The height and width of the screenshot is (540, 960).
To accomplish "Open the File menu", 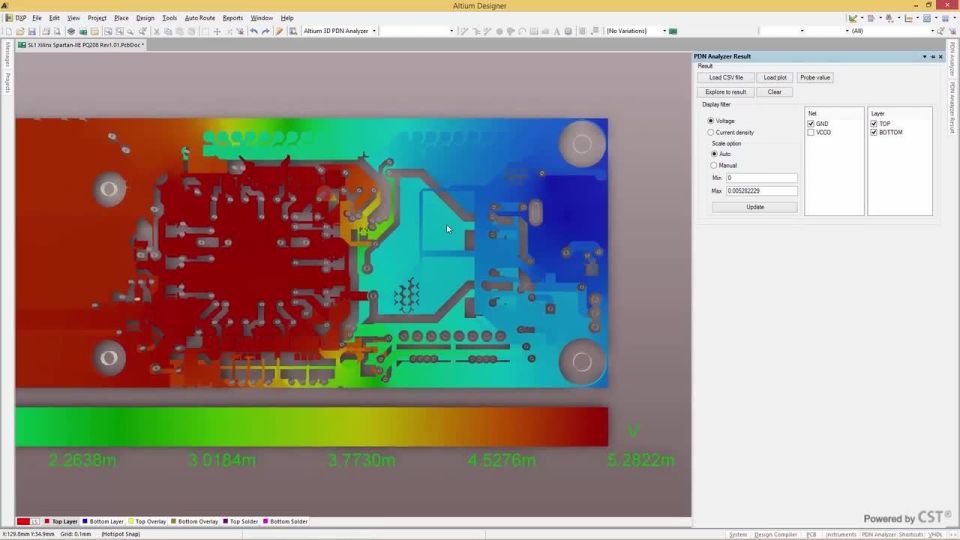I will pyautogui.click(x=37, y=18).
